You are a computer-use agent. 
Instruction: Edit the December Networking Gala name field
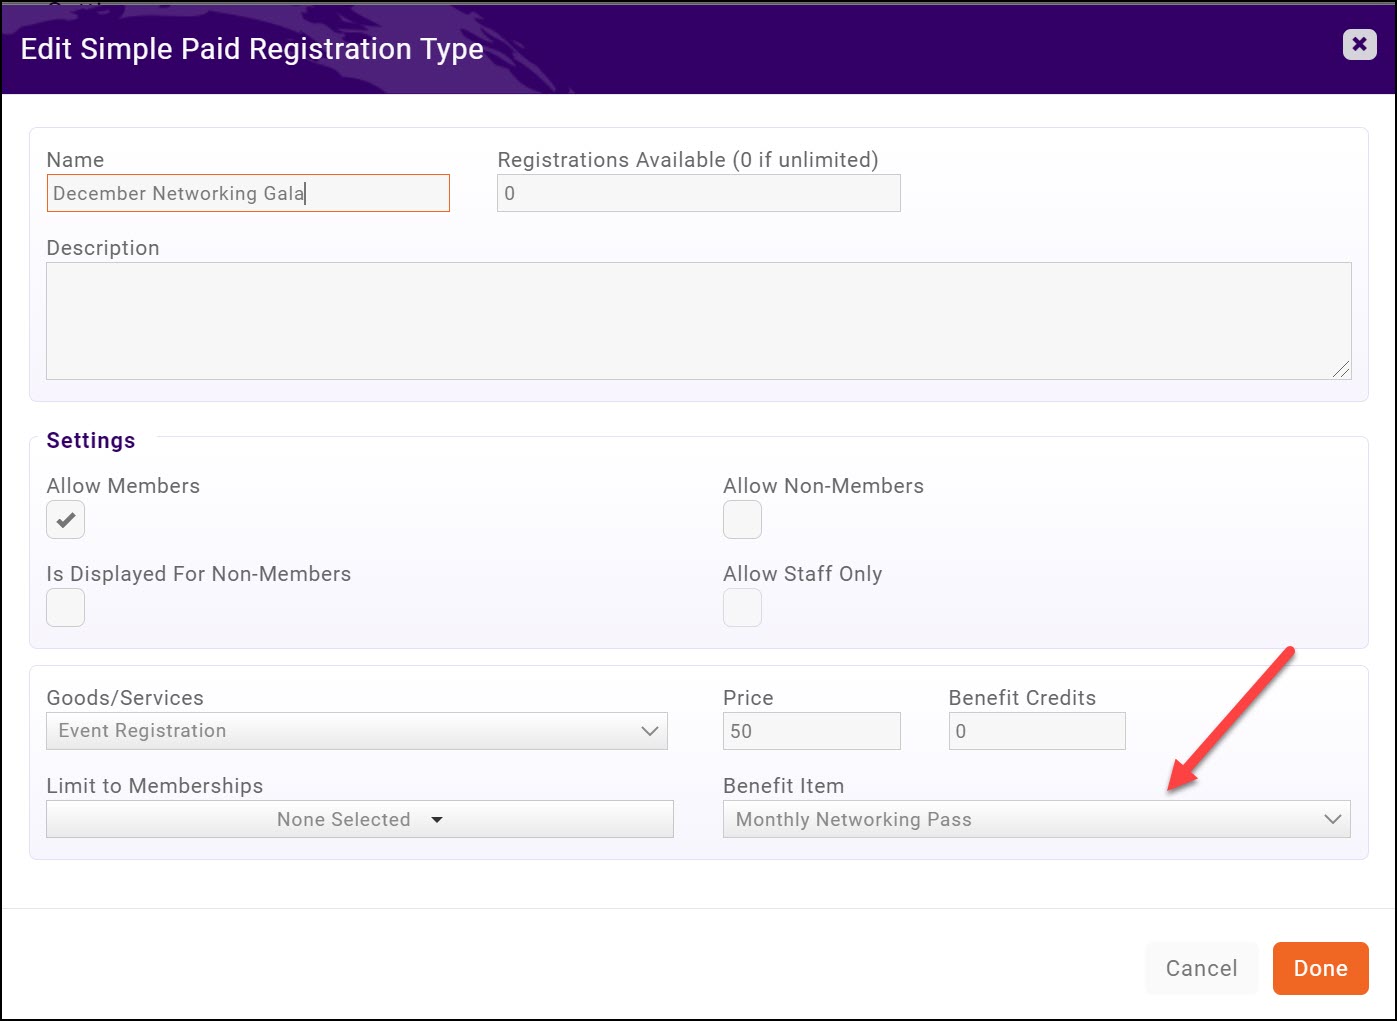[247, 193]
